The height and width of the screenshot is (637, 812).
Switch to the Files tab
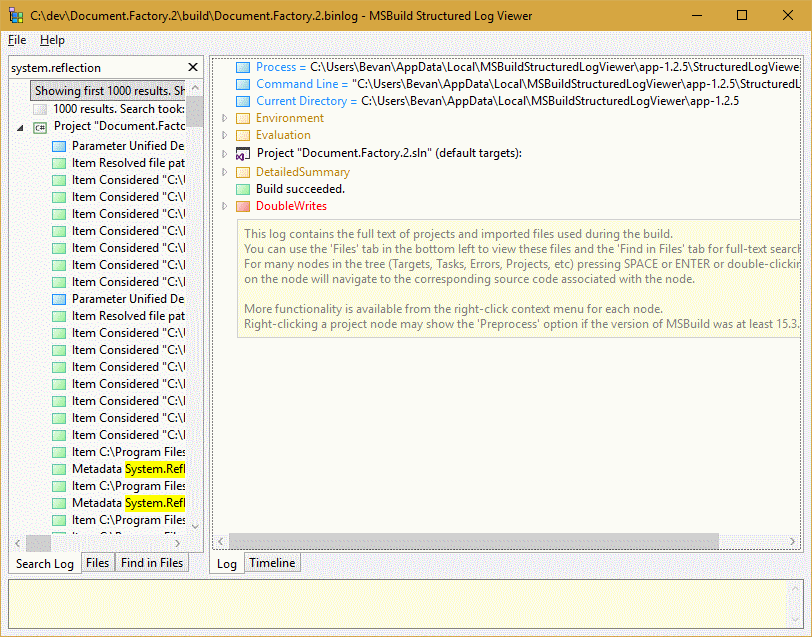pos(97,563)
